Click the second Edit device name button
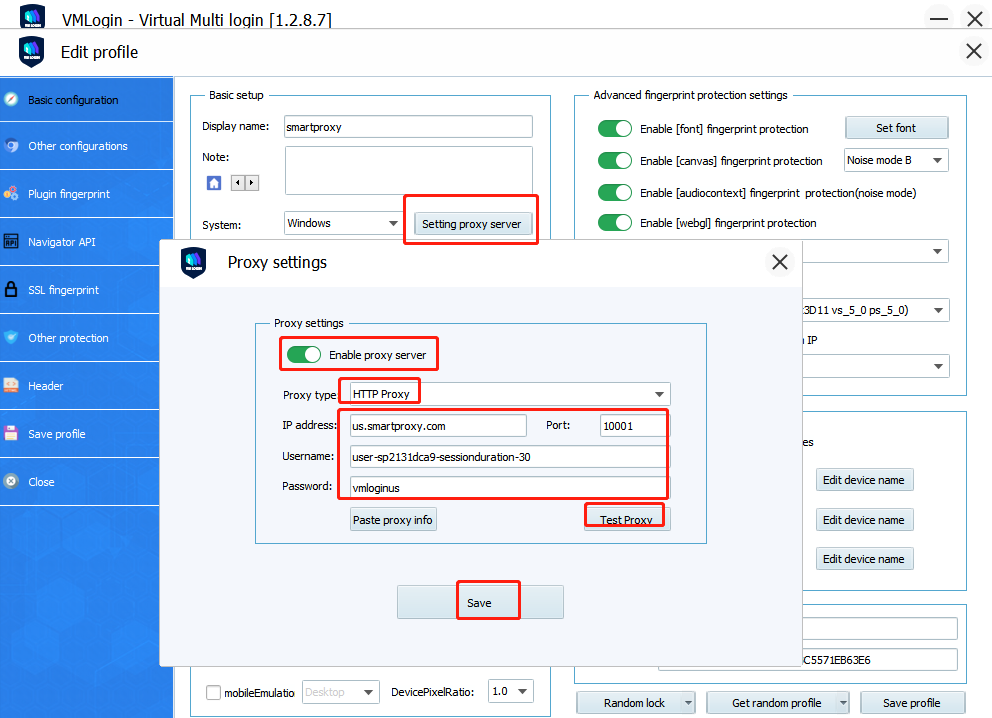The width and height of the screenshot is (992, 718). tap(864, 519)
